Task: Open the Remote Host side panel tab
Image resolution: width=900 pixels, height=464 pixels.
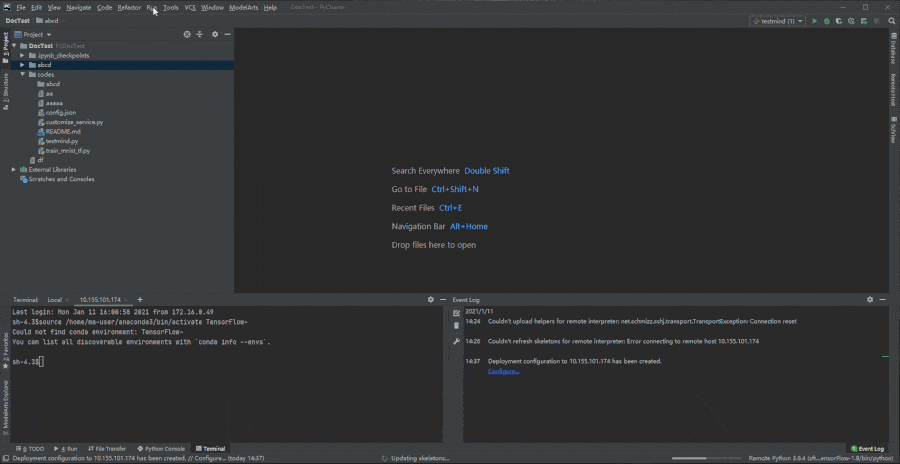Action: coord(894,90)
